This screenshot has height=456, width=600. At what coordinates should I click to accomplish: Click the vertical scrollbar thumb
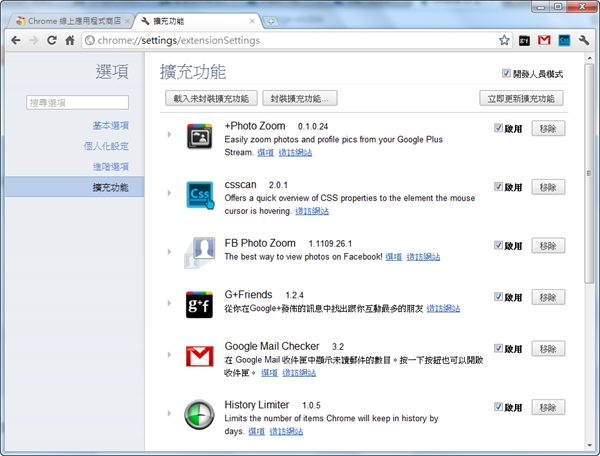pyautogui.click(x=589, y=174)
